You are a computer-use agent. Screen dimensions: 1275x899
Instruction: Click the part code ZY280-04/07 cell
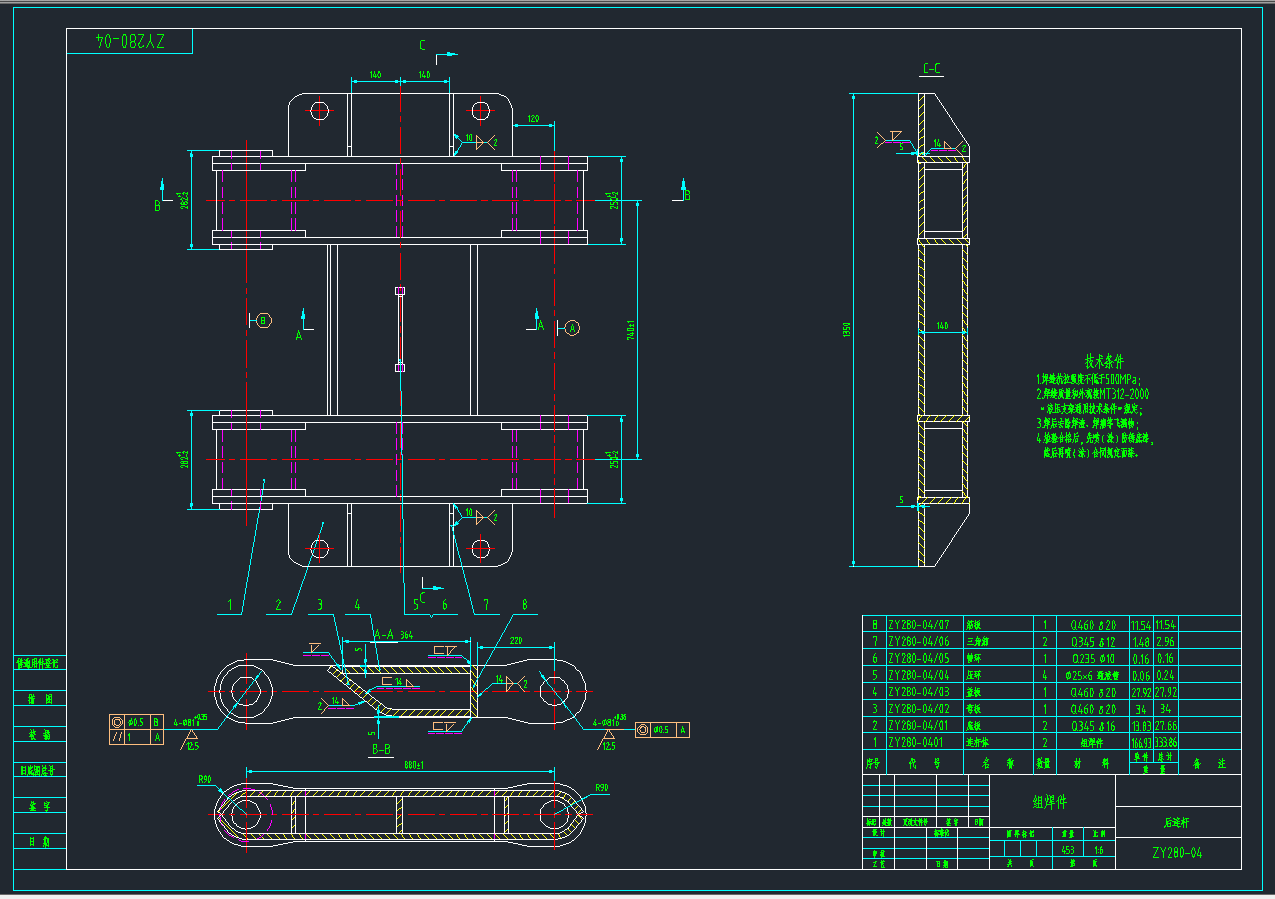[x=924, y=624]
